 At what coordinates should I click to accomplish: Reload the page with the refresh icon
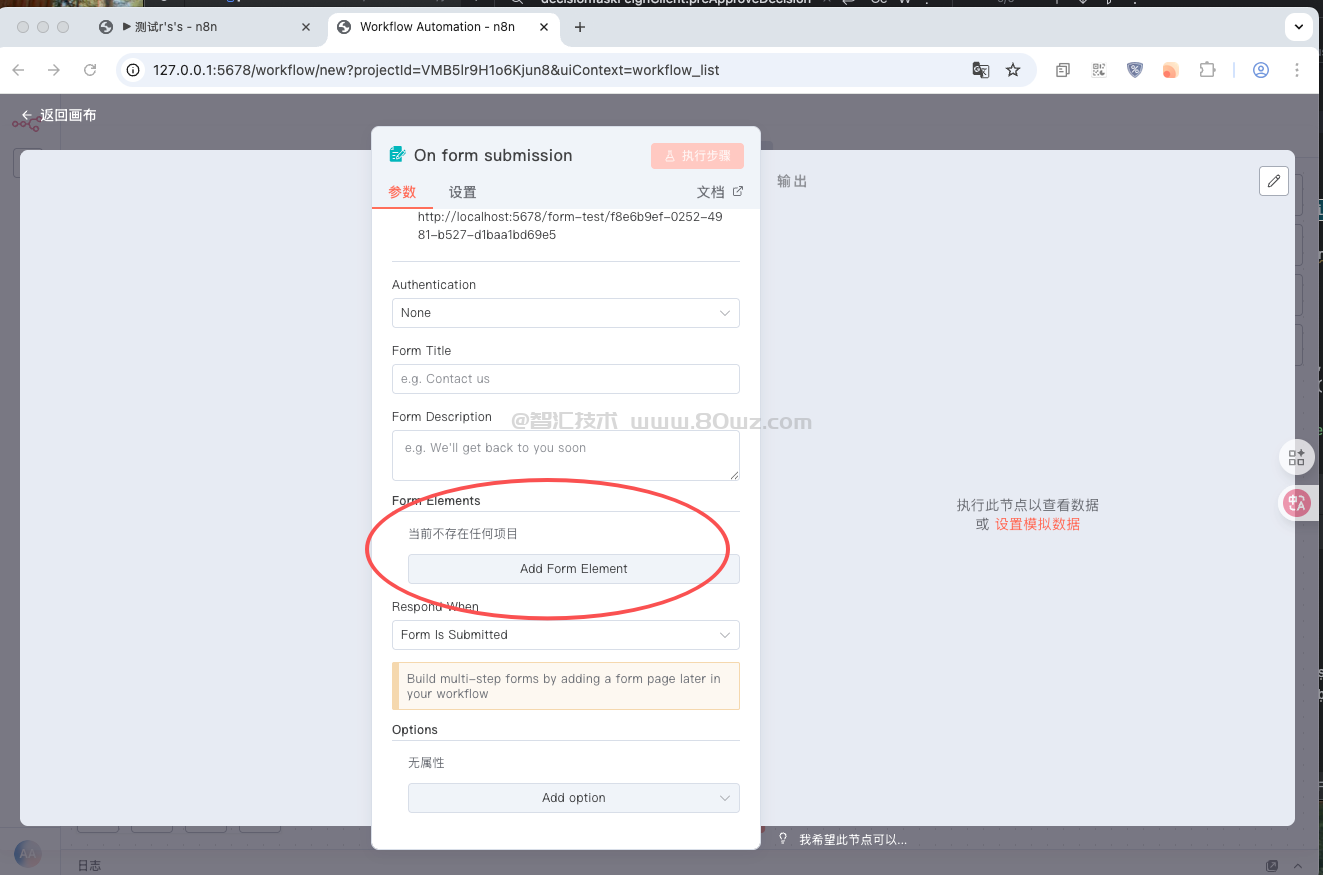tap(90, 70)
